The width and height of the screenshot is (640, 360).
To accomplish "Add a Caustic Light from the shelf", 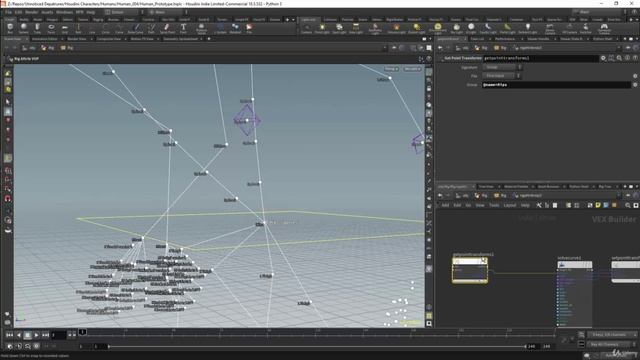I will (x=488, y=28).
